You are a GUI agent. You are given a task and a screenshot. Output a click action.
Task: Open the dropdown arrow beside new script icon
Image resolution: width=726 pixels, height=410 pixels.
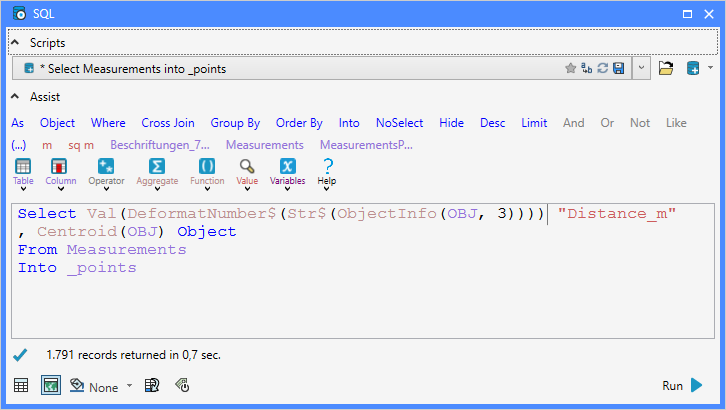(x=710, y=68)
